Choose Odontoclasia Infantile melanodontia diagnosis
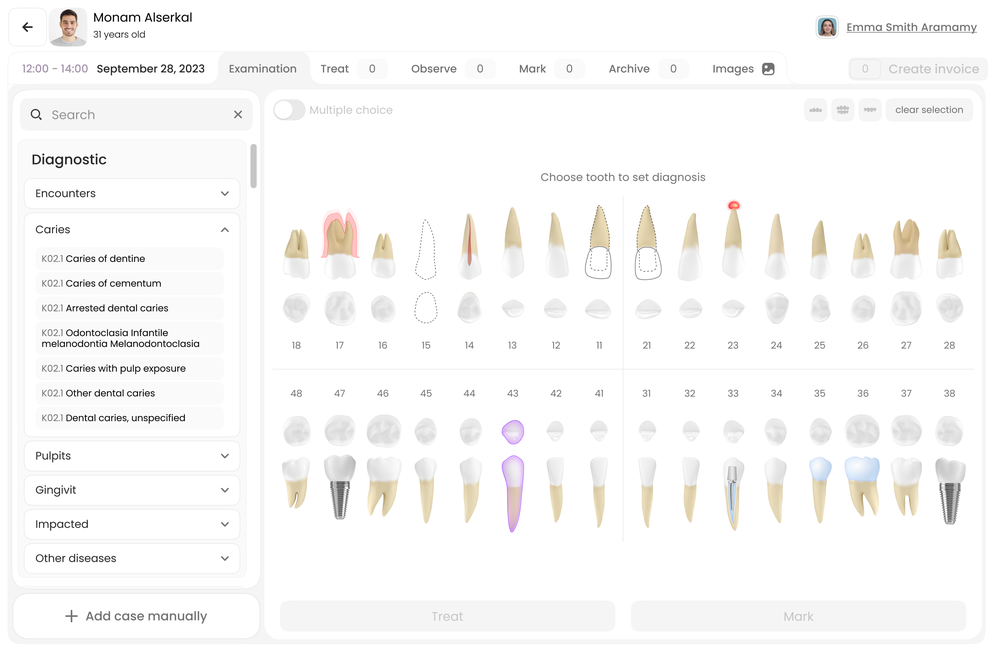Image resolution: width=1000 pixels, height=652 pixels. [129, 338]
